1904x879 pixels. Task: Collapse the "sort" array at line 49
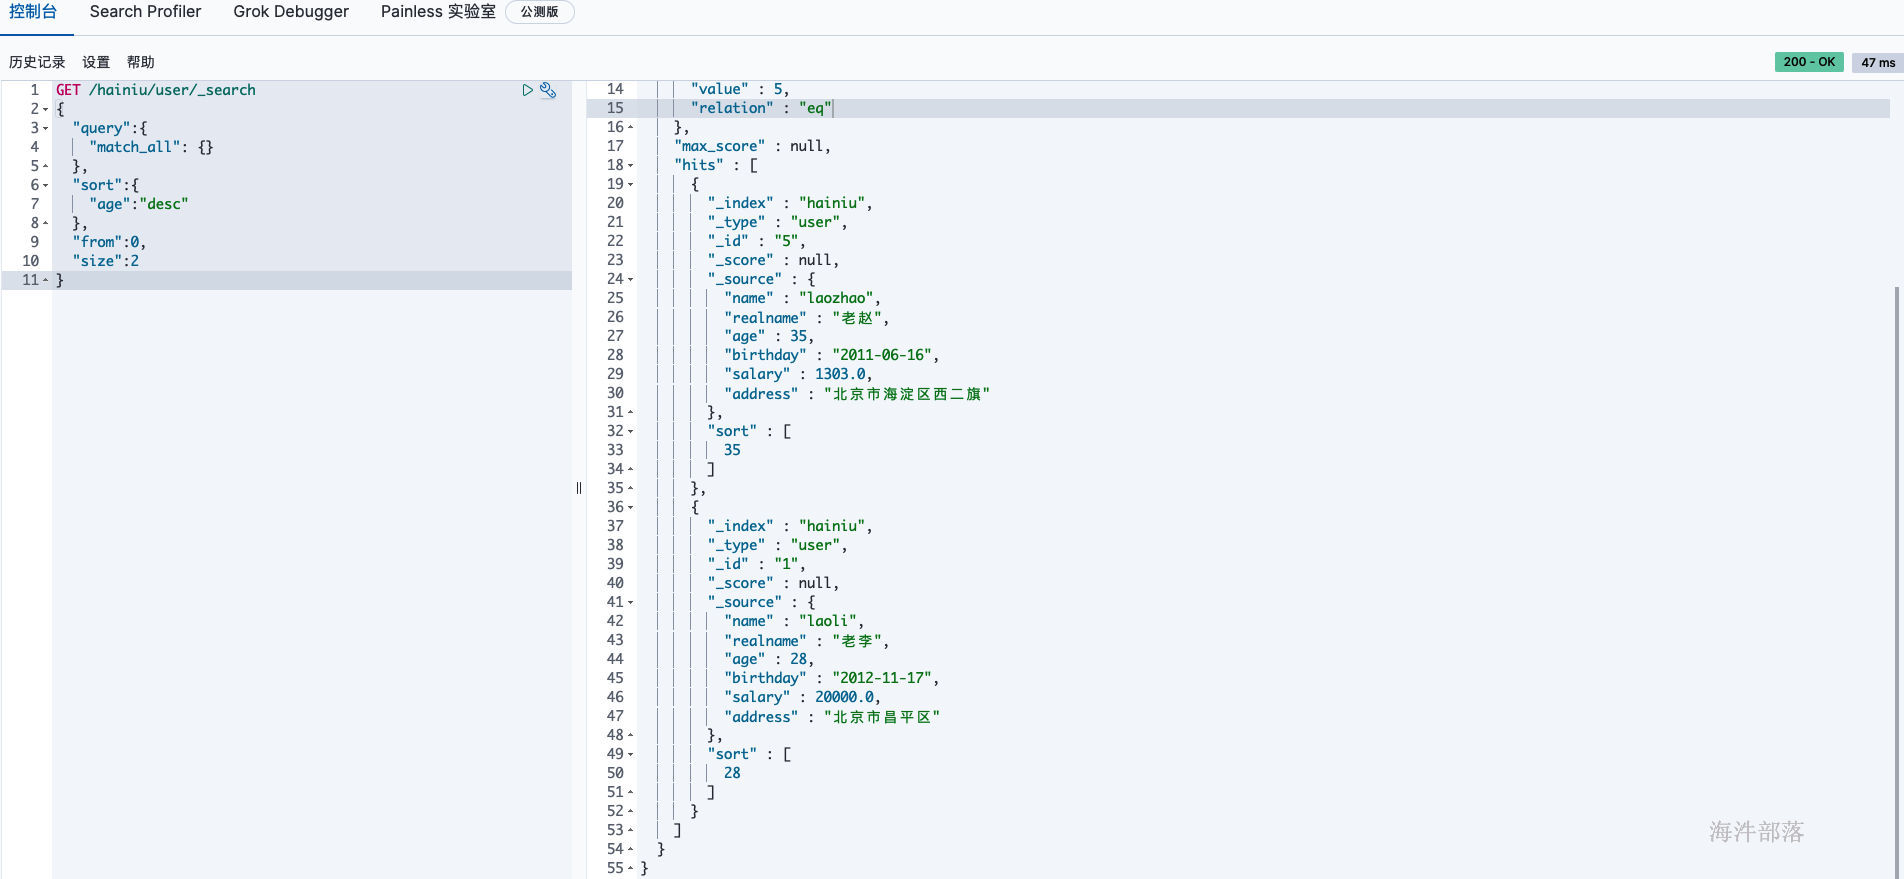tap(631, 755)
